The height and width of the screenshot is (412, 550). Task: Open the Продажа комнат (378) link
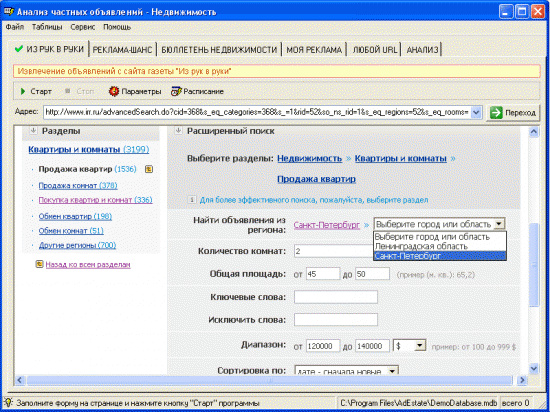(x=78, y=185)
